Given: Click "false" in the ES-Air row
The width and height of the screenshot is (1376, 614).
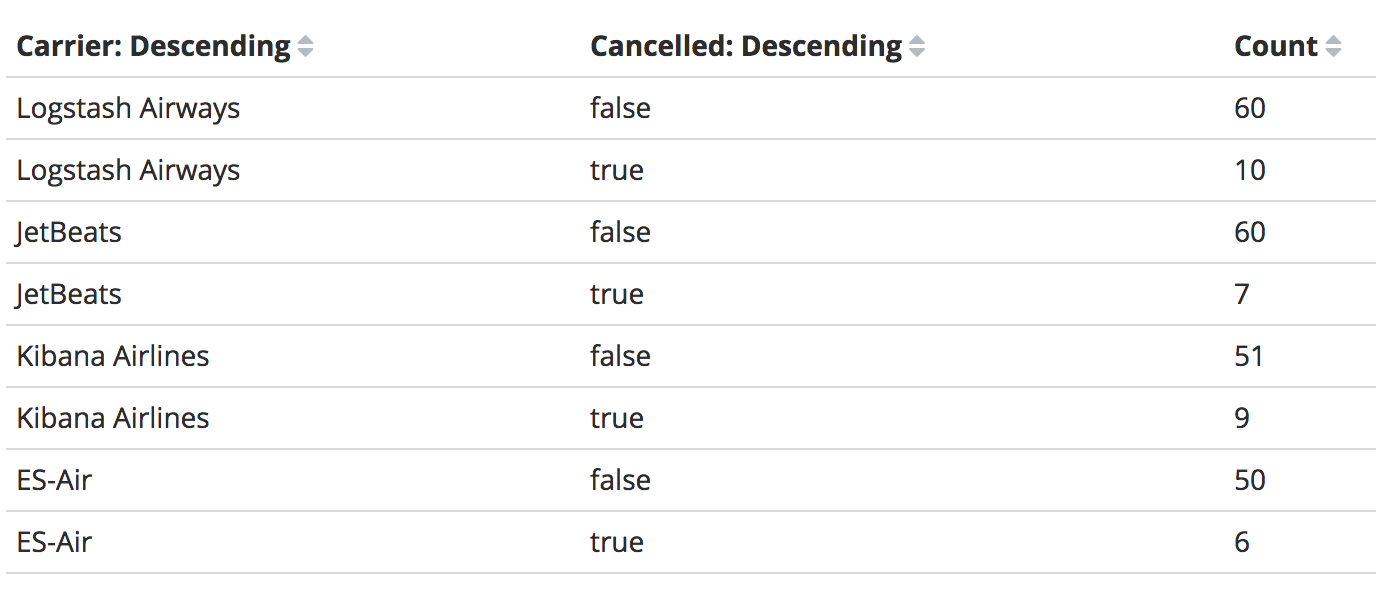Looking at the screenshot, I should (620, 480).
